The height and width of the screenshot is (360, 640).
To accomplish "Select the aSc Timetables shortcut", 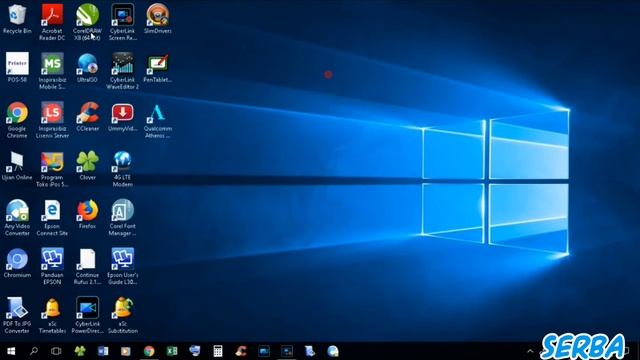I will 52,315.
